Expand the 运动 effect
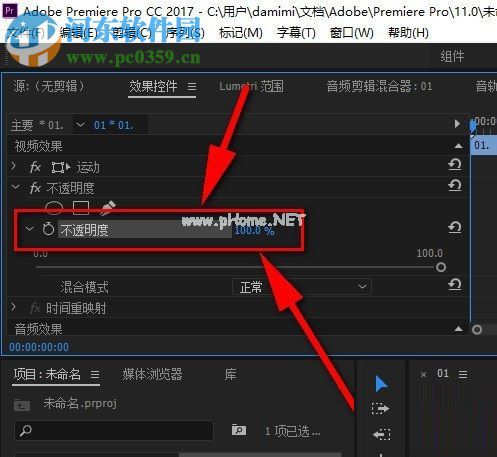Screen dimensions: 497x457 tap(13, 166)
